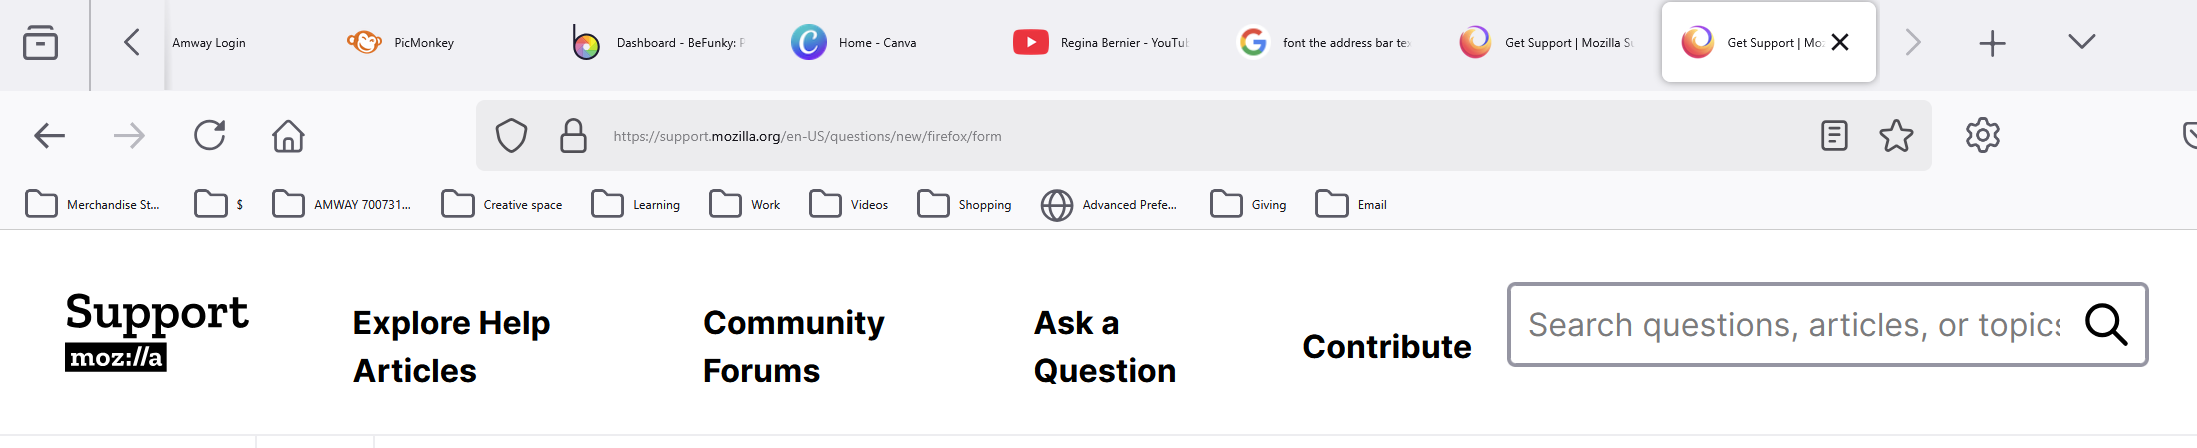Open the settings gear in toolbar

(x=1982, y=135)
